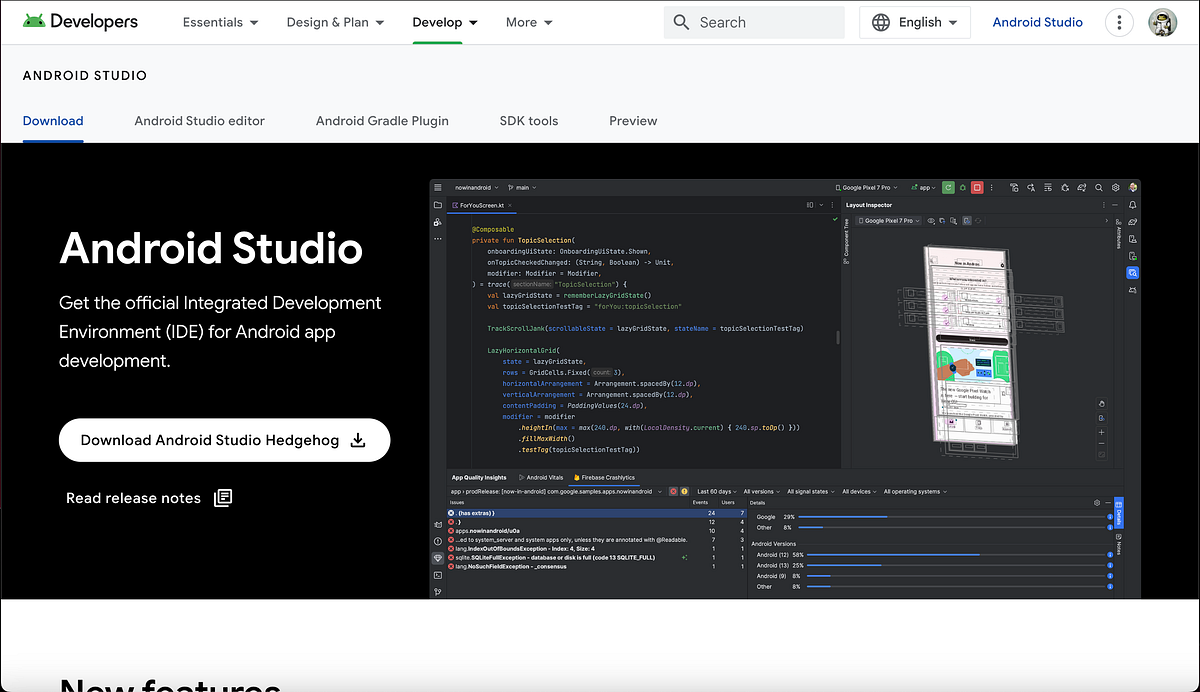The image size is (1200, 692).
Task: Expand the More menu
Action: (x=529, y=22)
